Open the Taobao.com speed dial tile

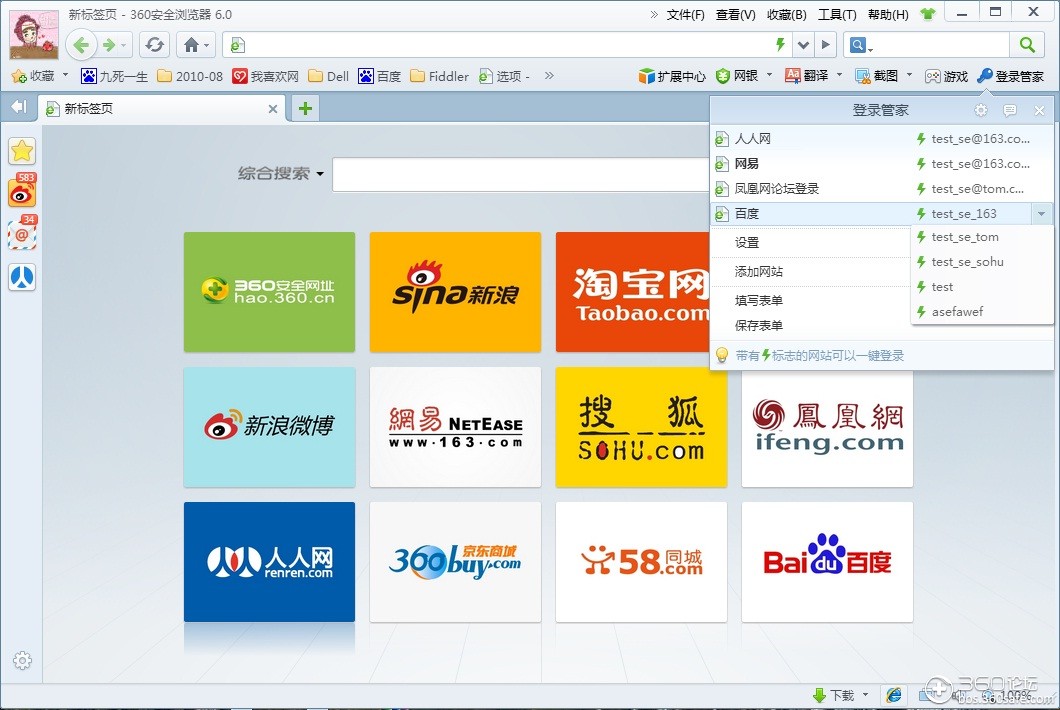pyautogui.click(x=641, y=292)
